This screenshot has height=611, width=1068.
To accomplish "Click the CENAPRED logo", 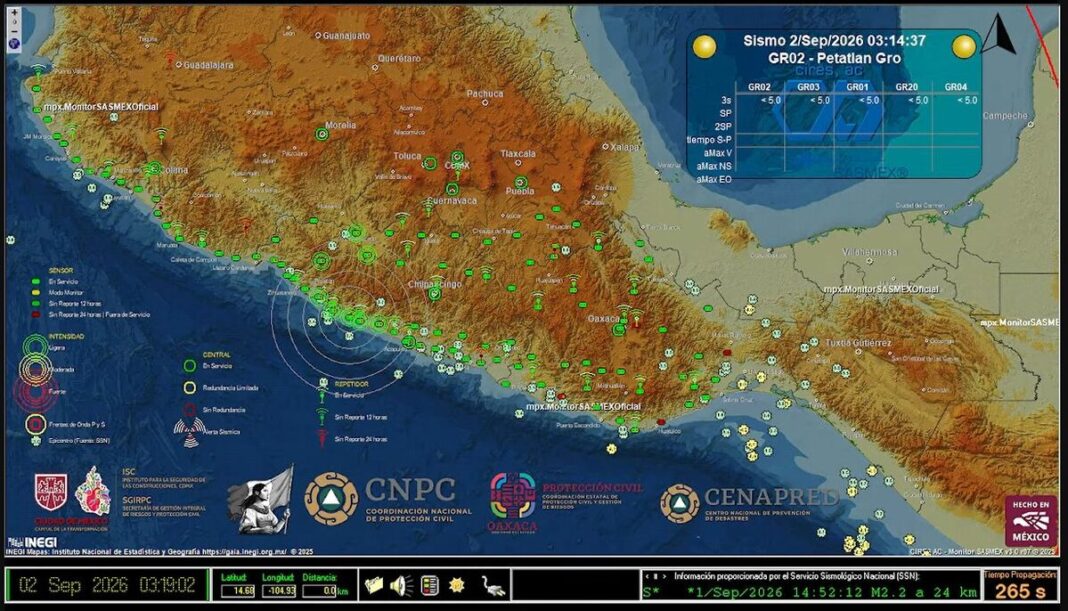I will (x=749, y=504).
